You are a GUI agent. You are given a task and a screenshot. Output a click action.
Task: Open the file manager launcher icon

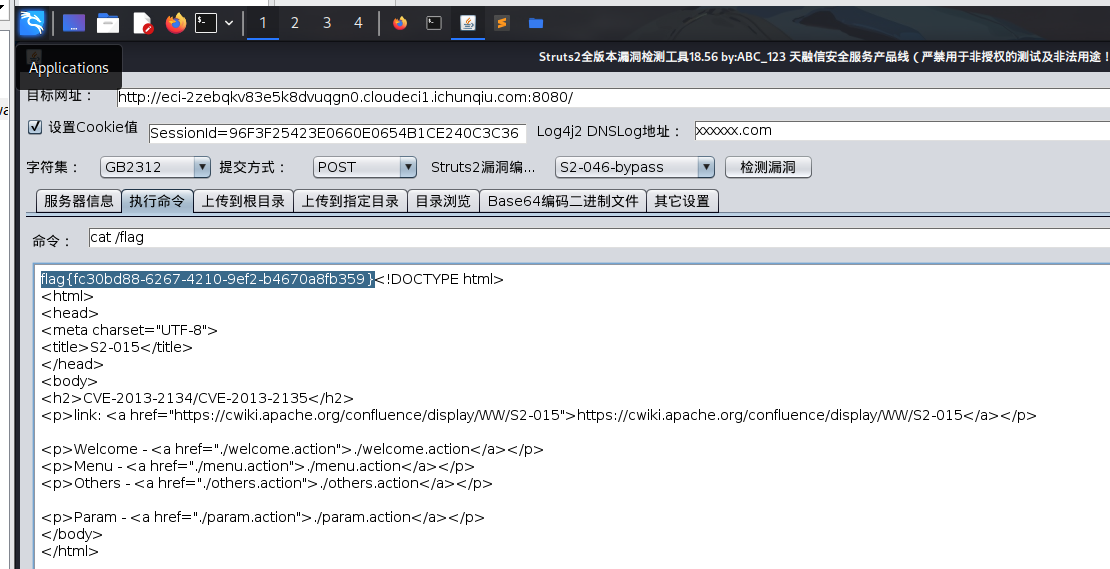108,23
